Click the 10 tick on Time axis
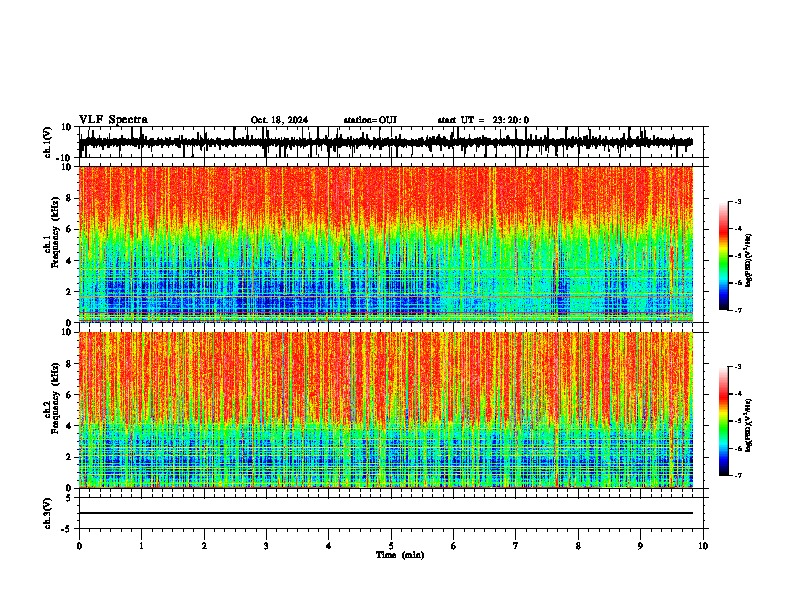 coord(703,546)
